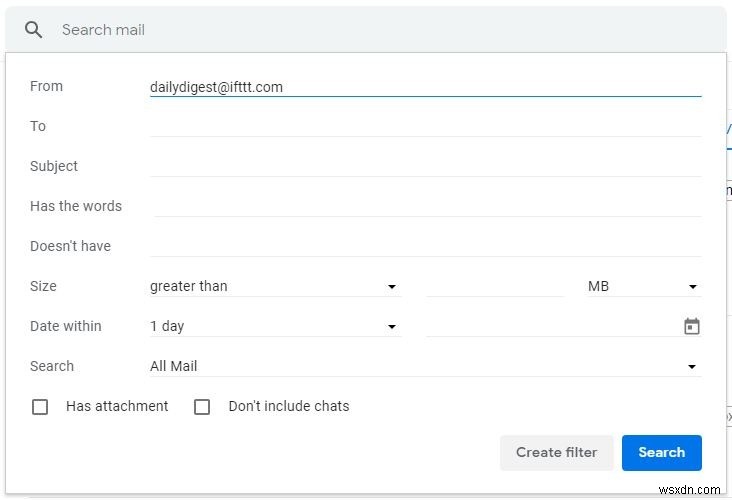Open the calendar date picker icon
The width and height of the screenshot is (732, 500).
pos(691,326)
